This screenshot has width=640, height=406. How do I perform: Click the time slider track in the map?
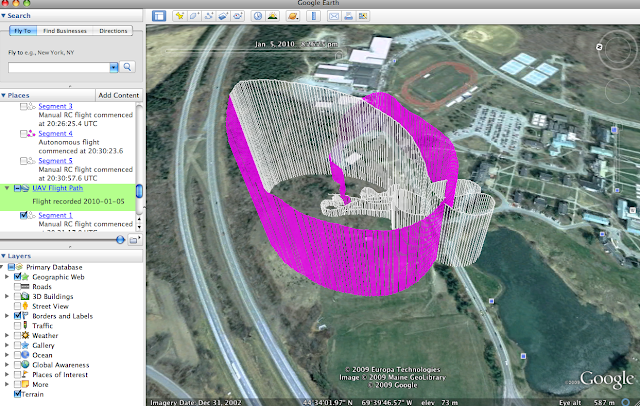click(x=253, y=51)
